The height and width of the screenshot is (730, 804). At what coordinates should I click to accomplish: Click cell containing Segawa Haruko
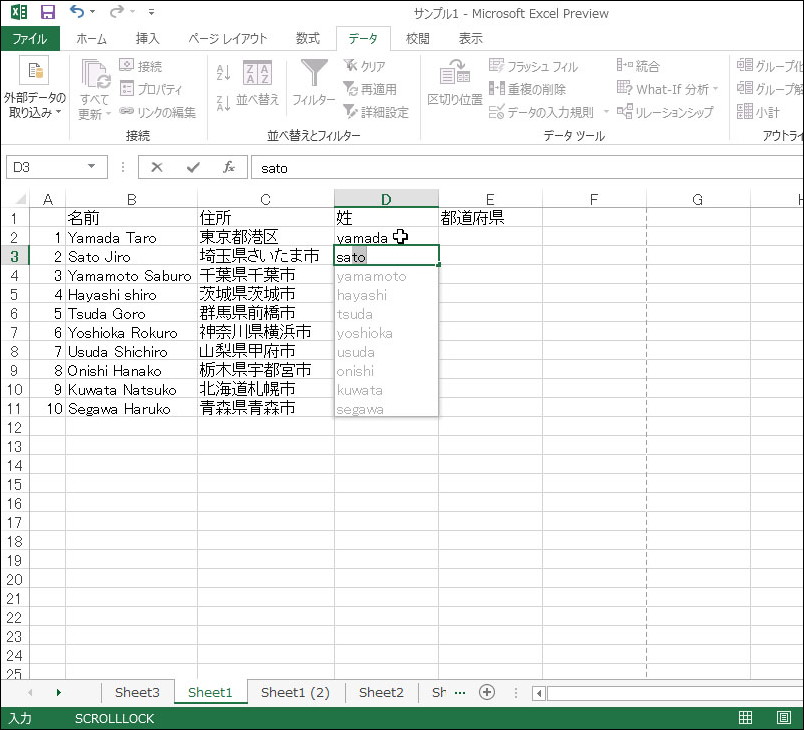(132, 409)
